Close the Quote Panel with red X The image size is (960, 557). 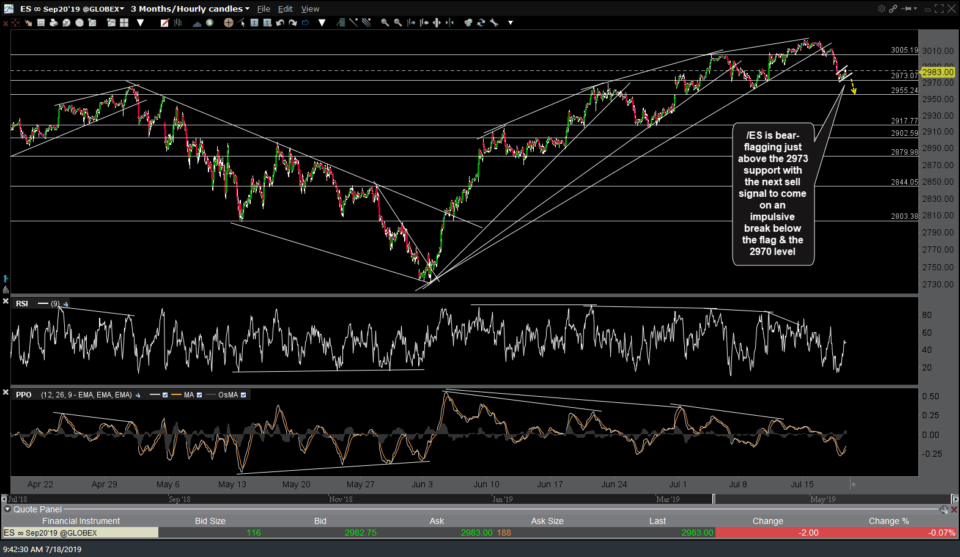(954, 509)
